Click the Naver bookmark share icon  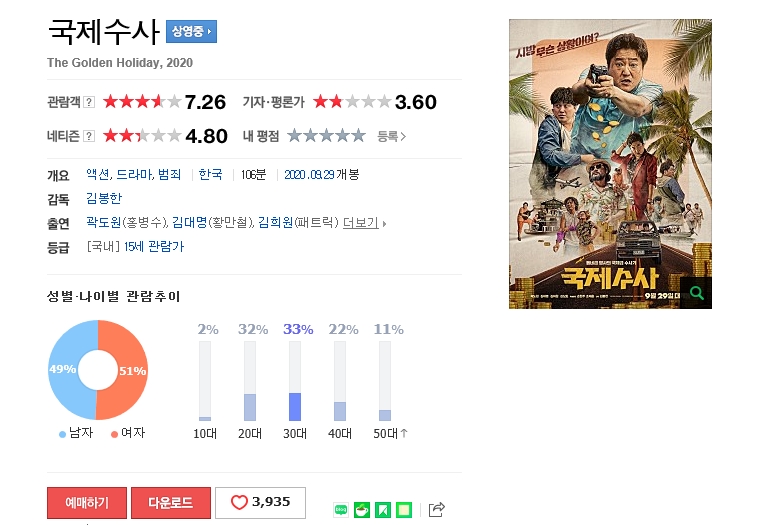pyautogui.click(x=383, y=510)
